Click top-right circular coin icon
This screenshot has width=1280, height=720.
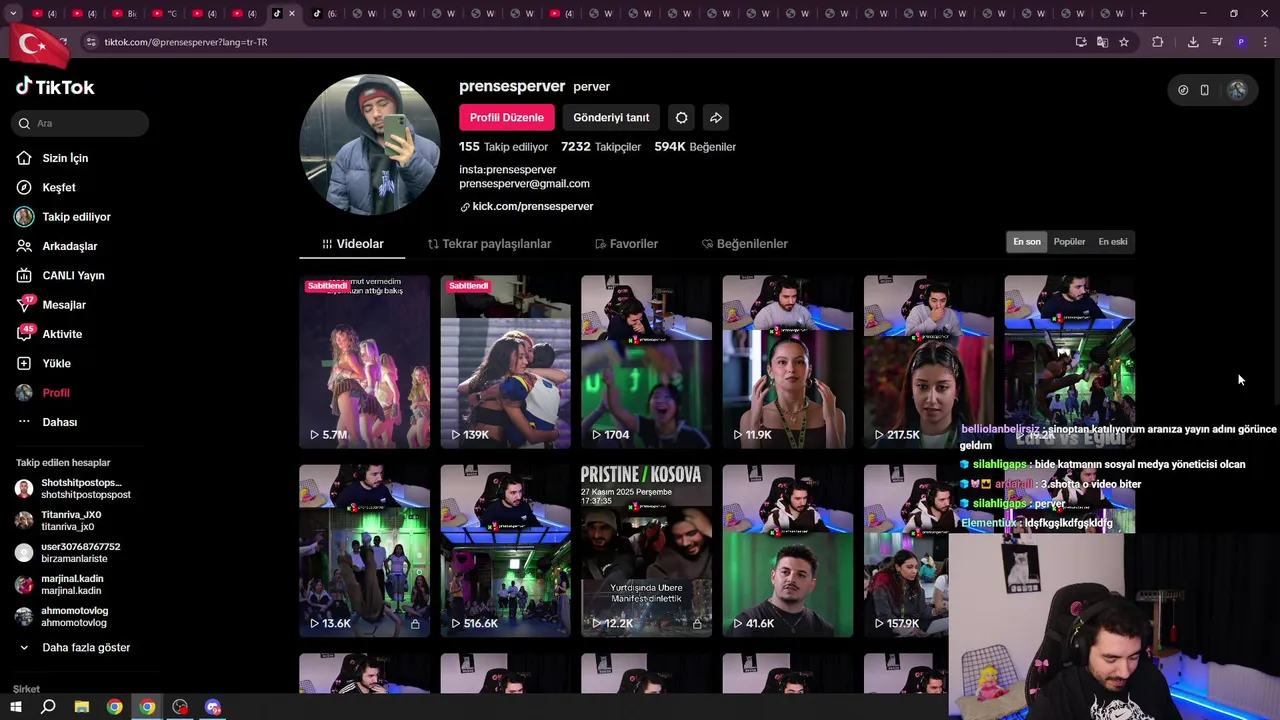[x=1183, y=90]
